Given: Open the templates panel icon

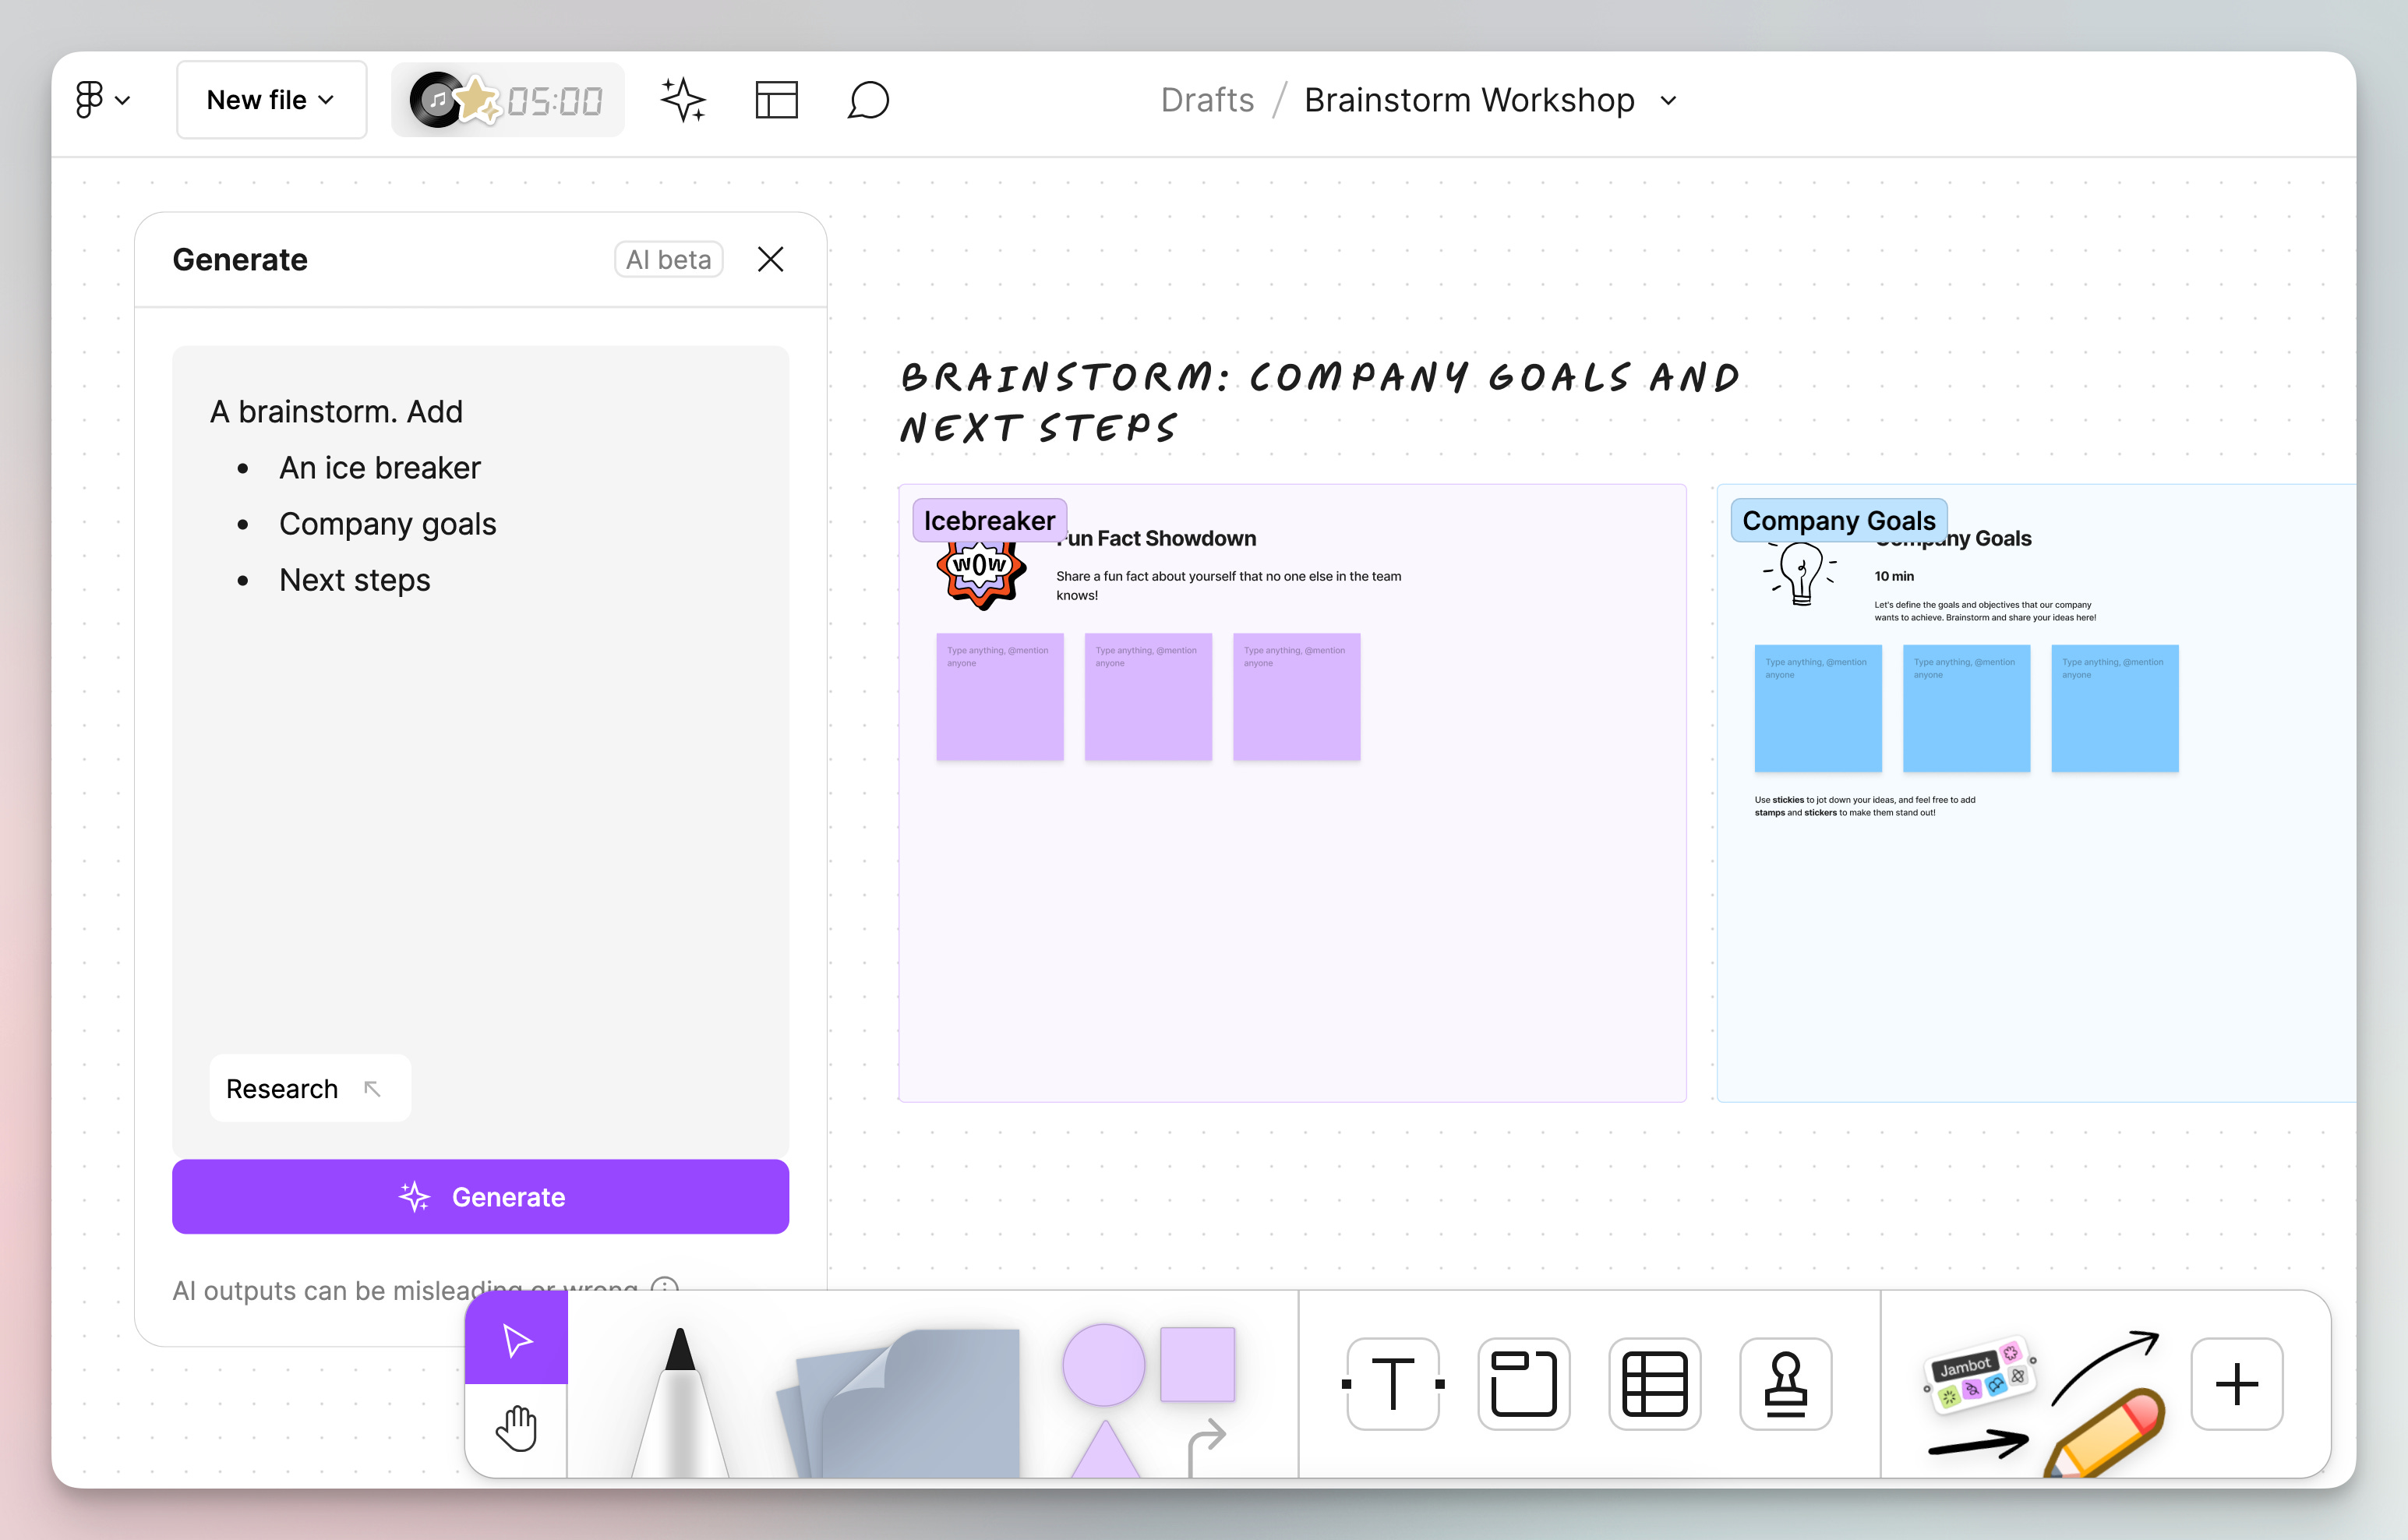Looking at the screenshot, I should click(777, 99).
